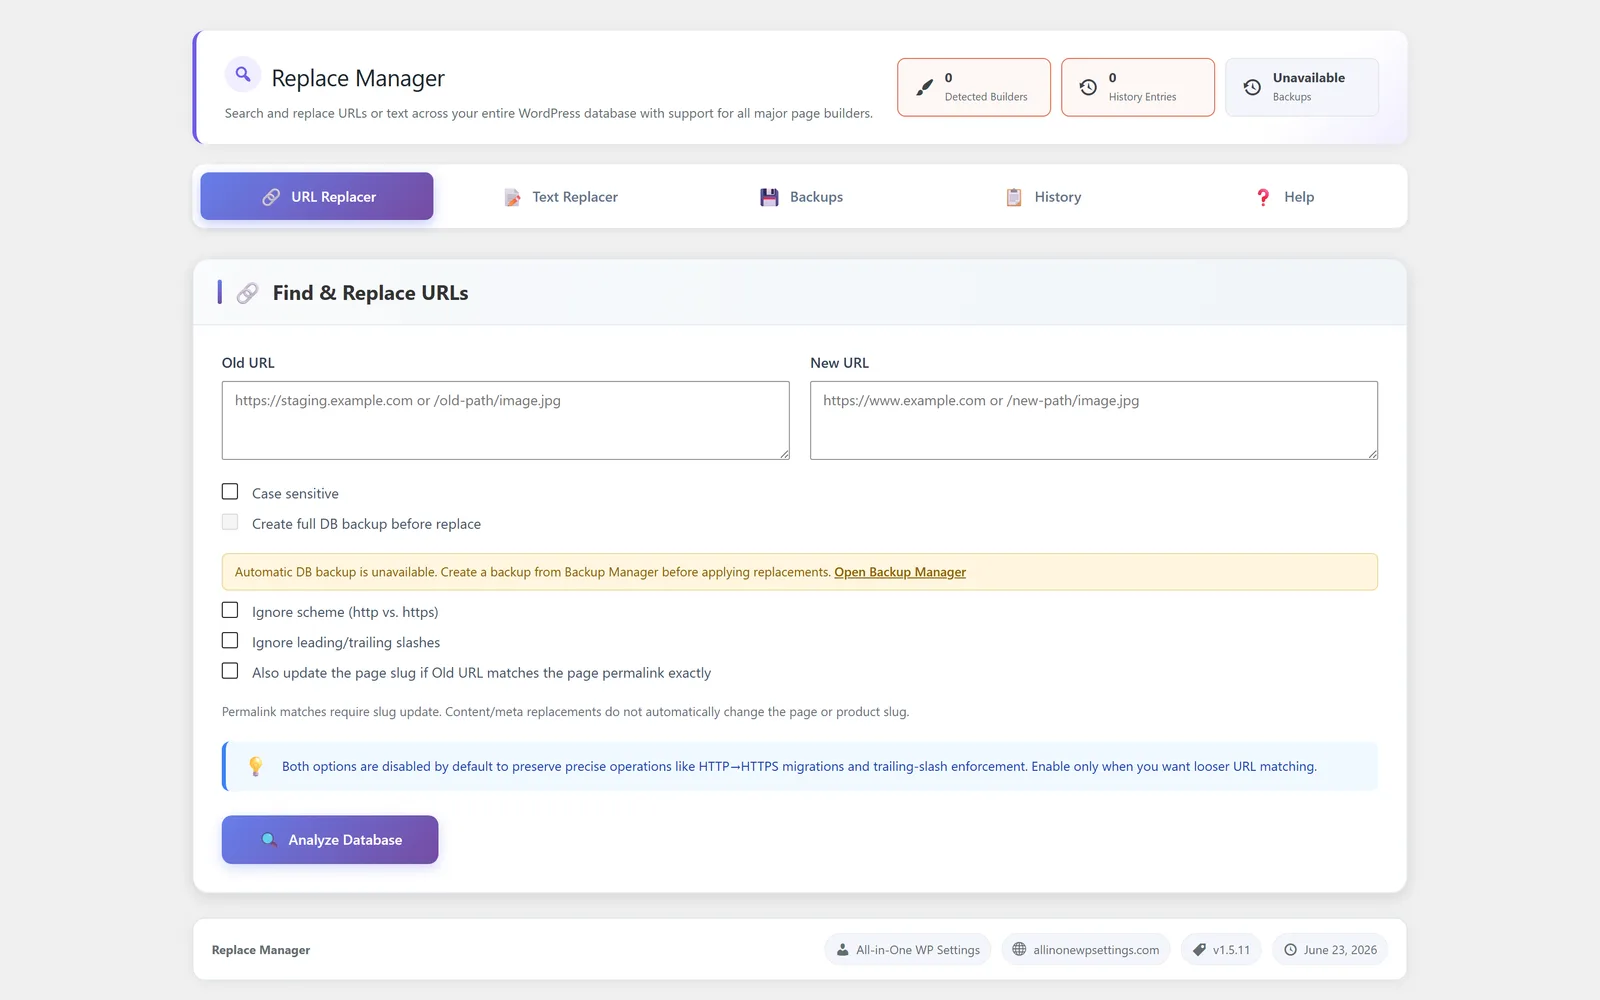Click the 'Unavailable' backups status text

1309,78
